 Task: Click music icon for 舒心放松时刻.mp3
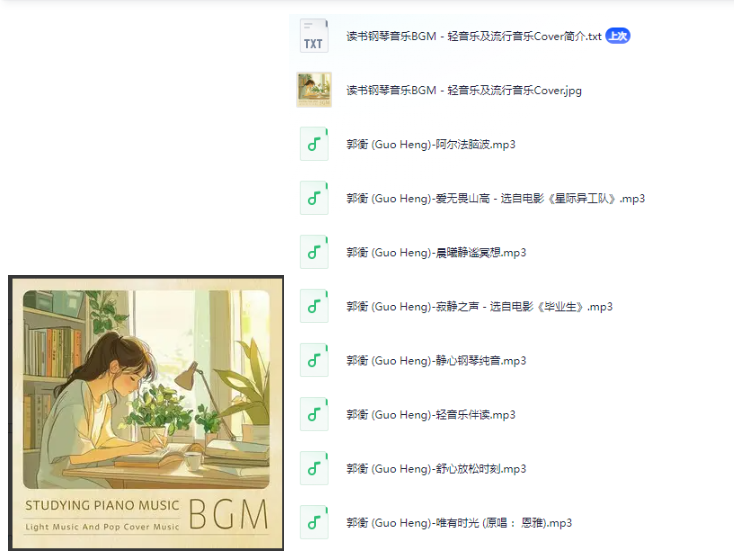pos(314,468)
